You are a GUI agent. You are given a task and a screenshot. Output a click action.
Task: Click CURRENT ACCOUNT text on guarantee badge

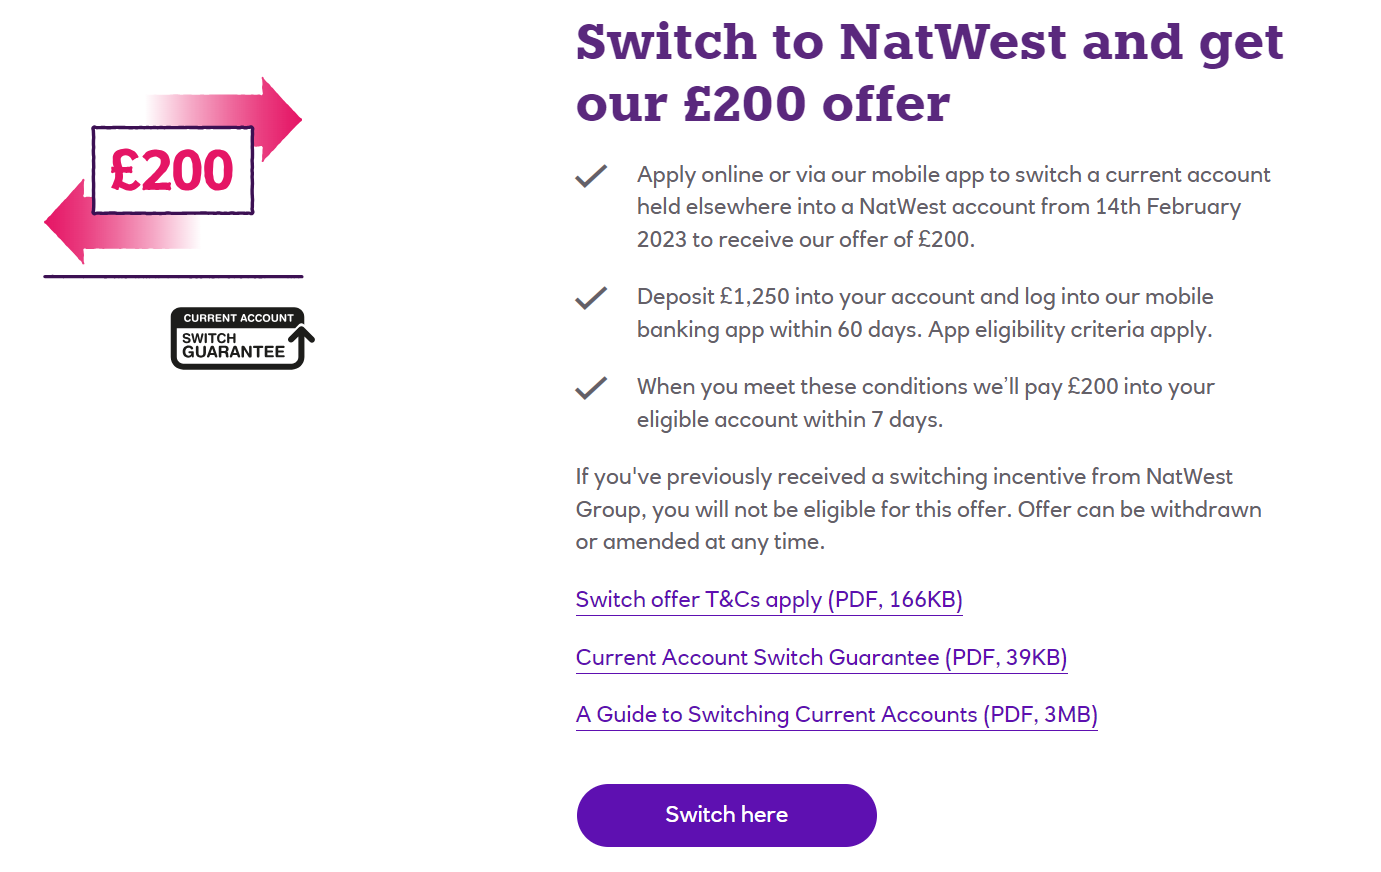point(239,318)
